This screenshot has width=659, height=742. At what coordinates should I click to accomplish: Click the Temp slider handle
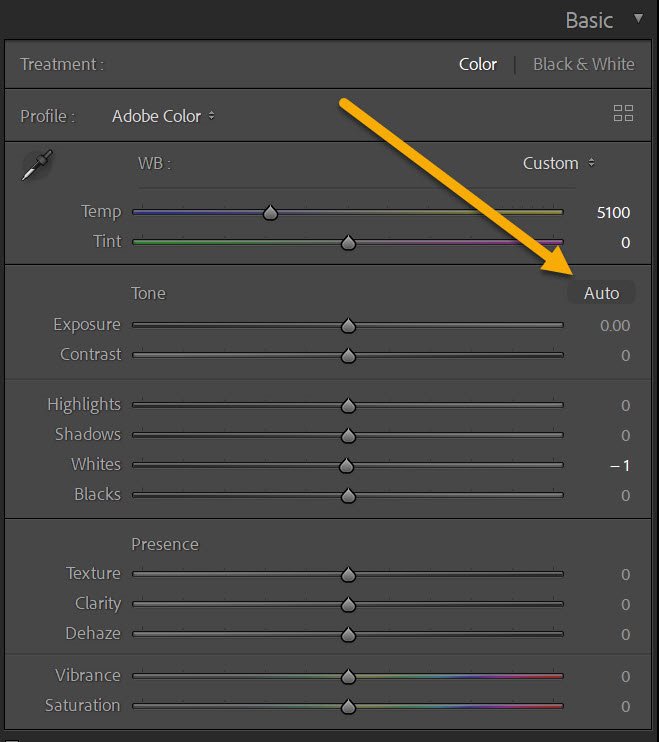coord(269,212)
